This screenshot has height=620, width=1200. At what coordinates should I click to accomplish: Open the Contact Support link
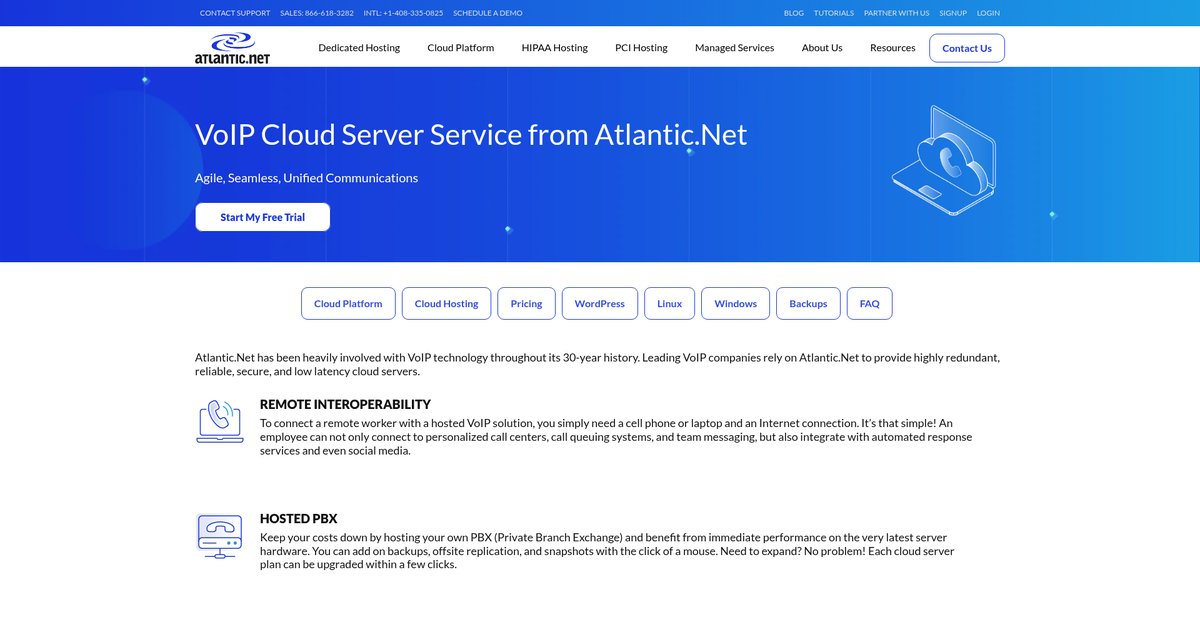(235, 13)
